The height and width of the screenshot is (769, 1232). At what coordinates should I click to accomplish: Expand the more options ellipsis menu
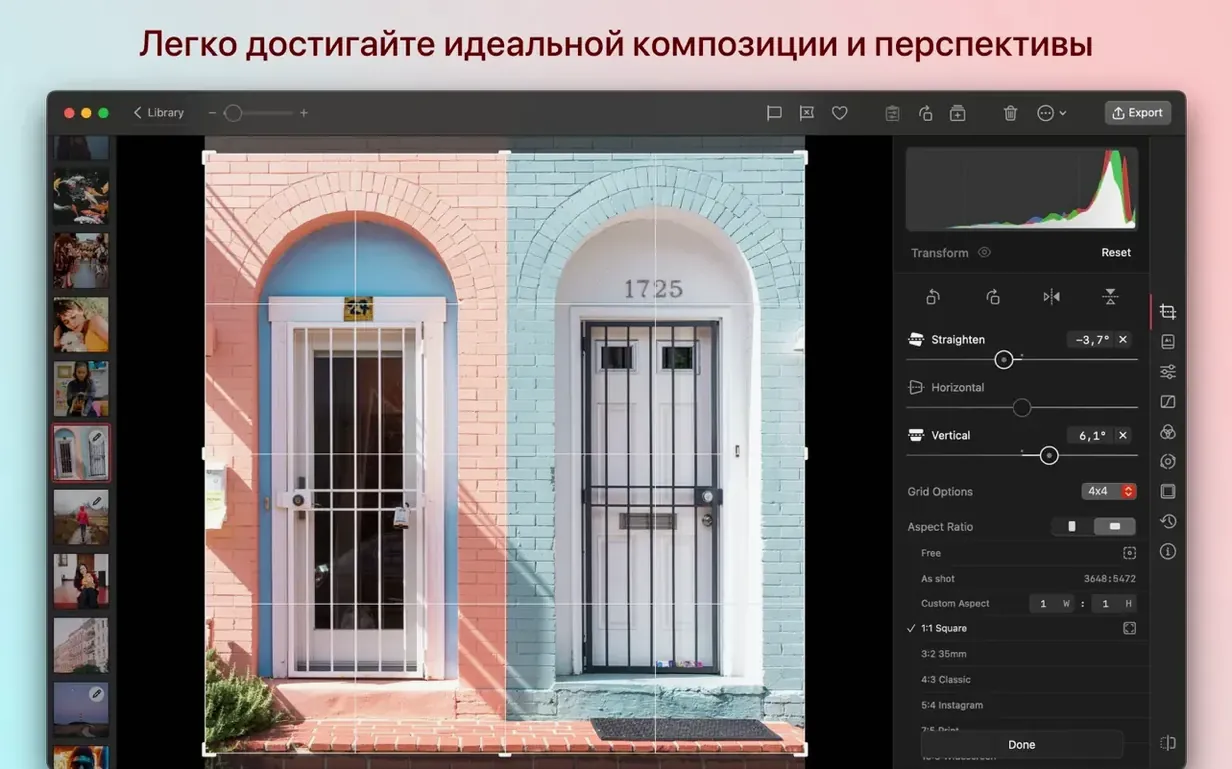[1051, 113]
